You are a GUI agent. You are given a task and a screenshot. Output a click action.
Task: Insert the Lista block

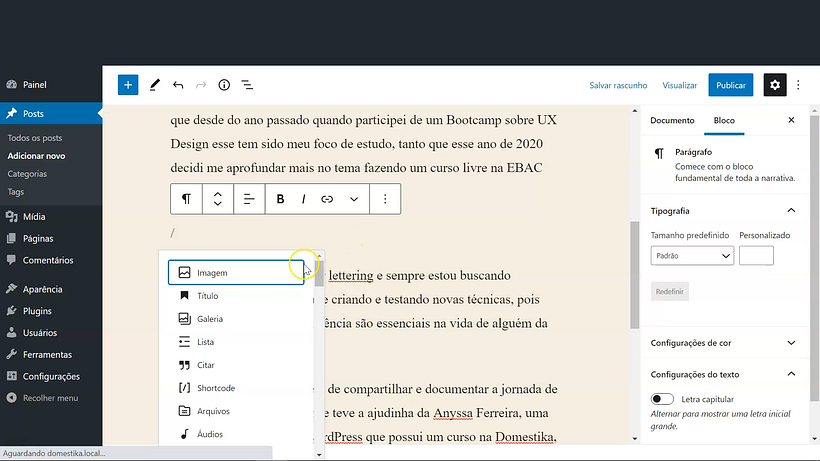[x=236, y=342]
